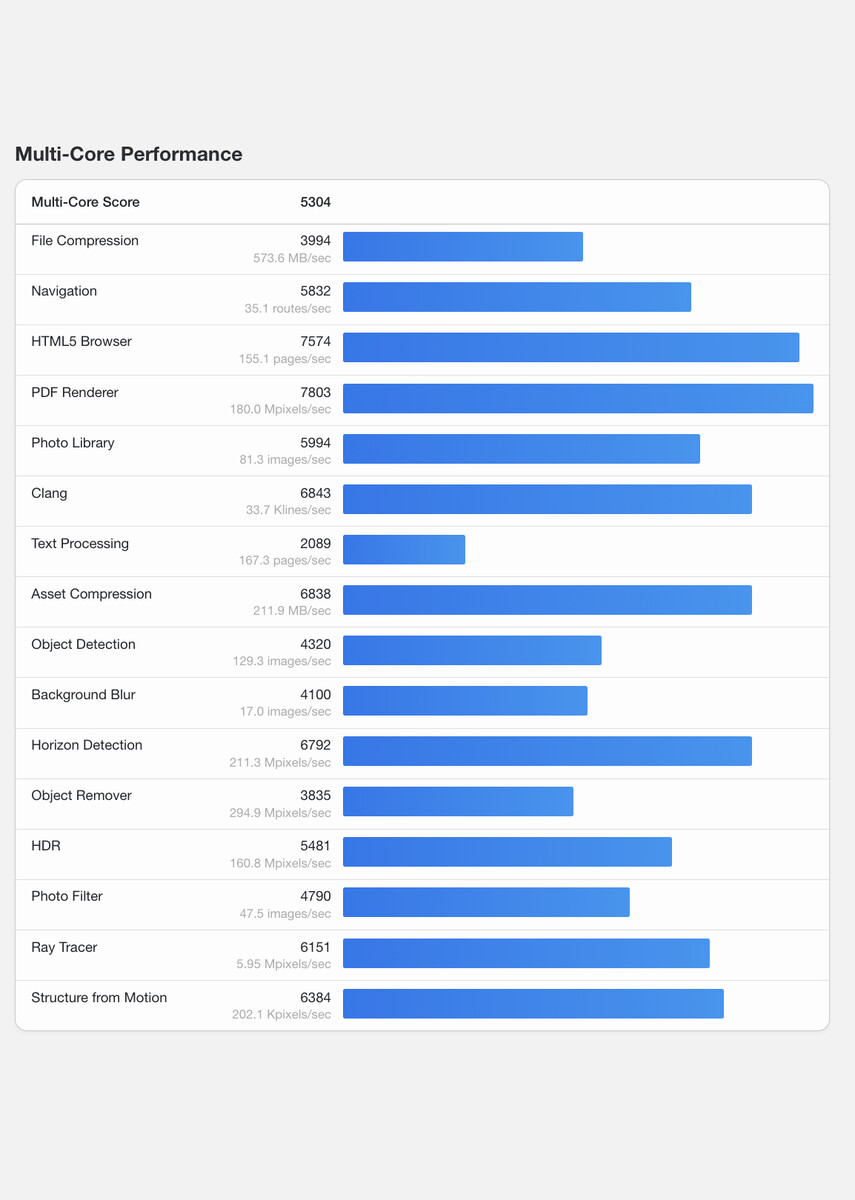Select the Object Remover label
855x1200 pixels.
[x=81, y=796]
